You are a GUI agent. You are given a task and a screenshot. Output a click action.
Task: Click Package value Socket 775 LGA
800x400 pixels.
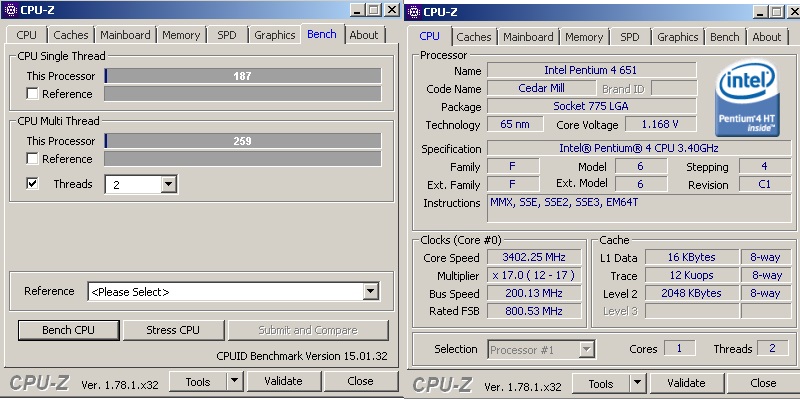(x=592, y=106)
